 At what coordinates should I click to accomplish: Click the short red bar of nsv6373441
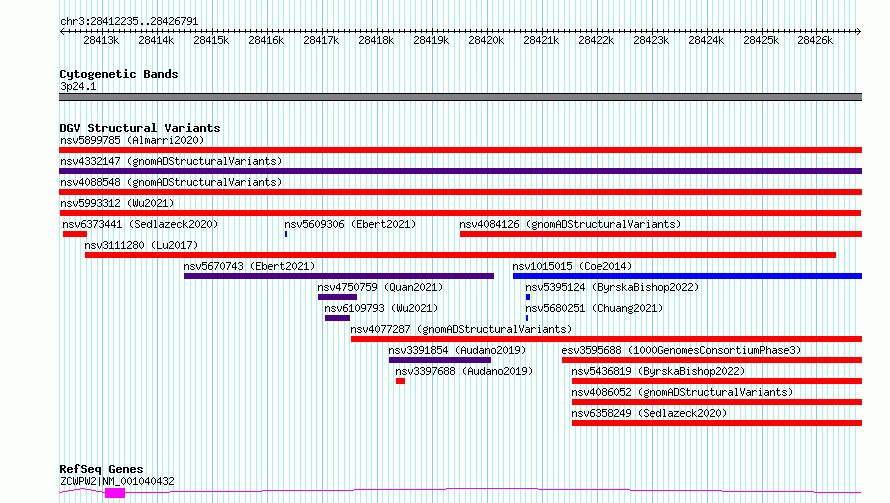point(75,234)
